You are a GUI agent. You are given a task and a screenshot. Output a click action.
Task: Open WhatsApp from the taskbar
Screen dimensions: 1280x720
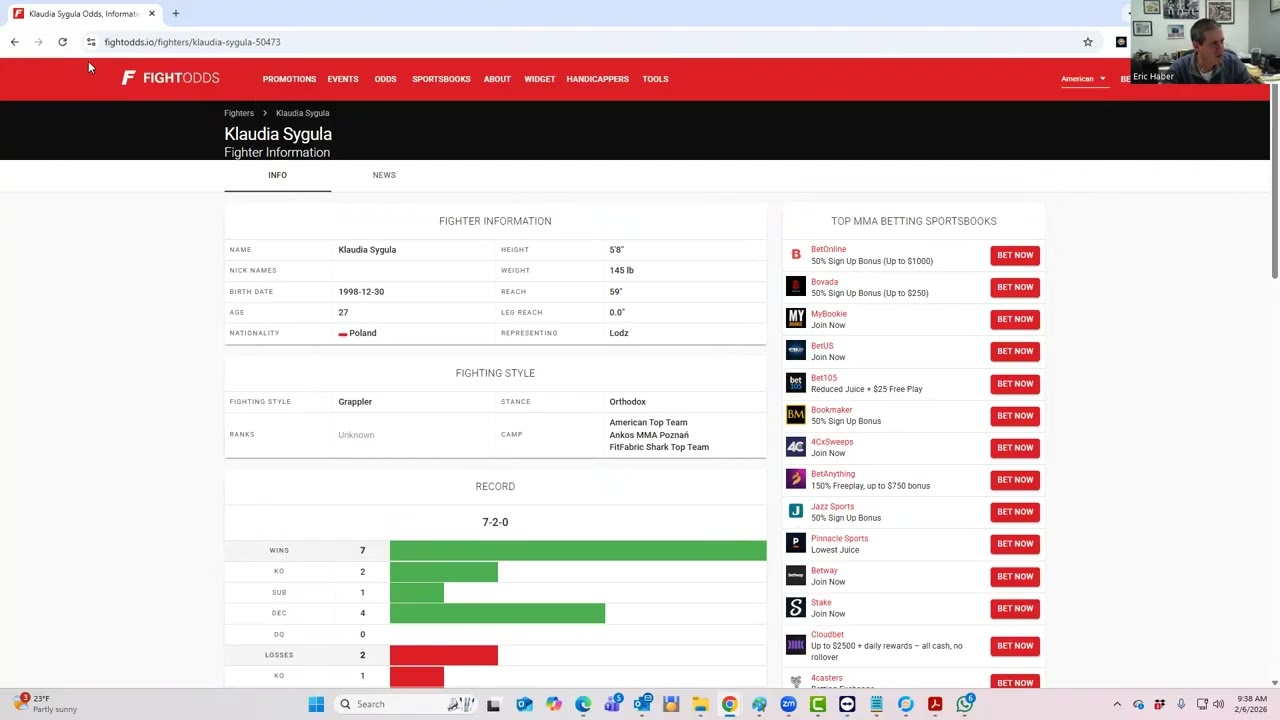pyautogui.click(x=965, y=704)
